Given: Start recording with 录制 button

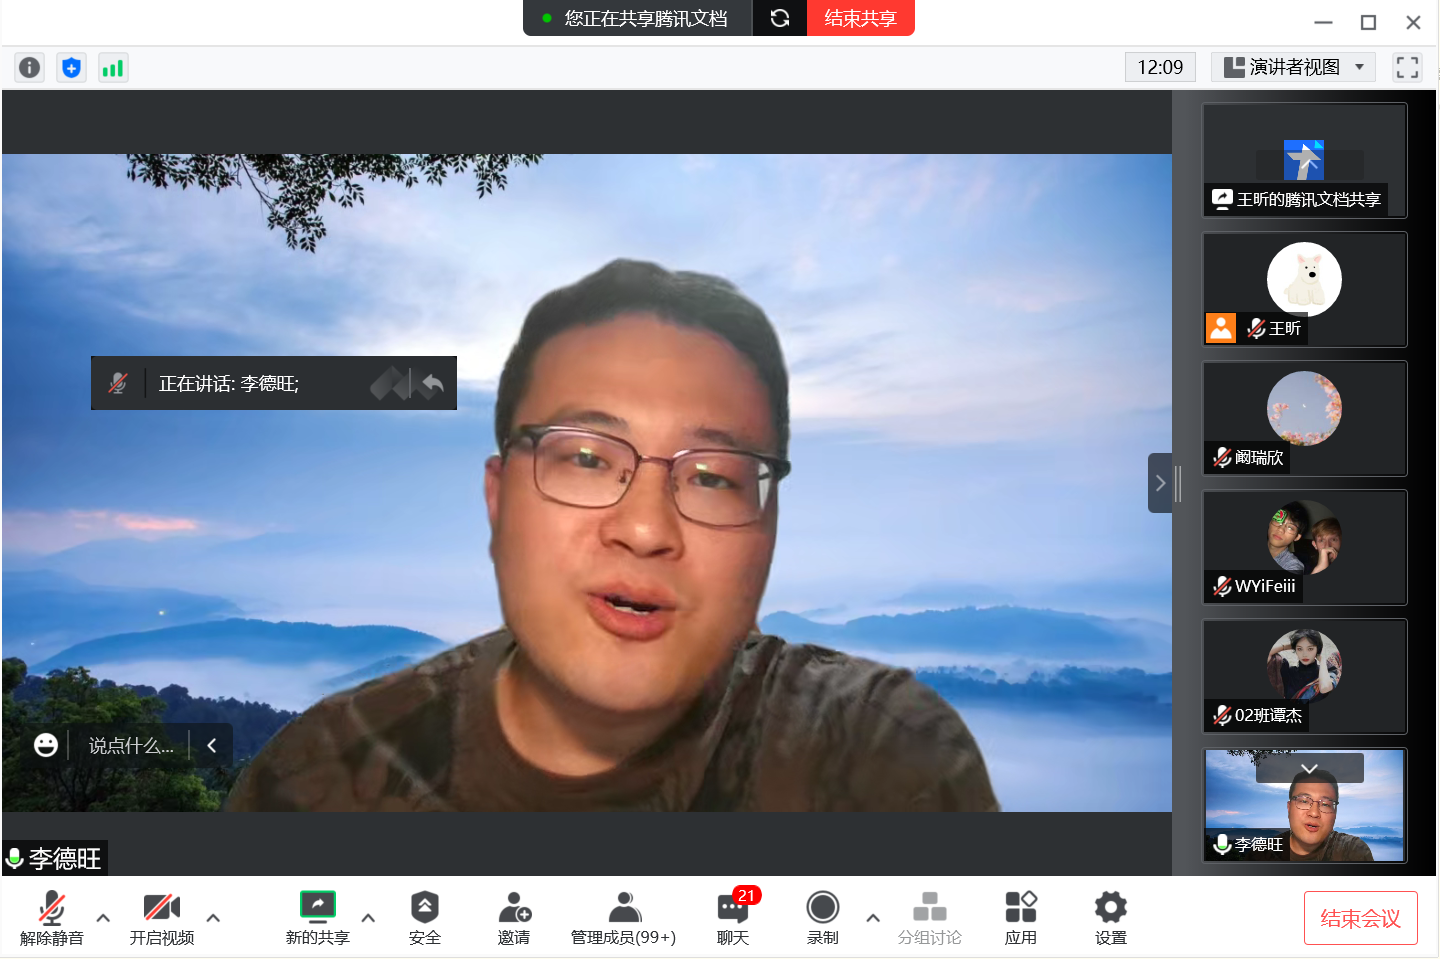Looking at the screenshot, I should point(822,918).
